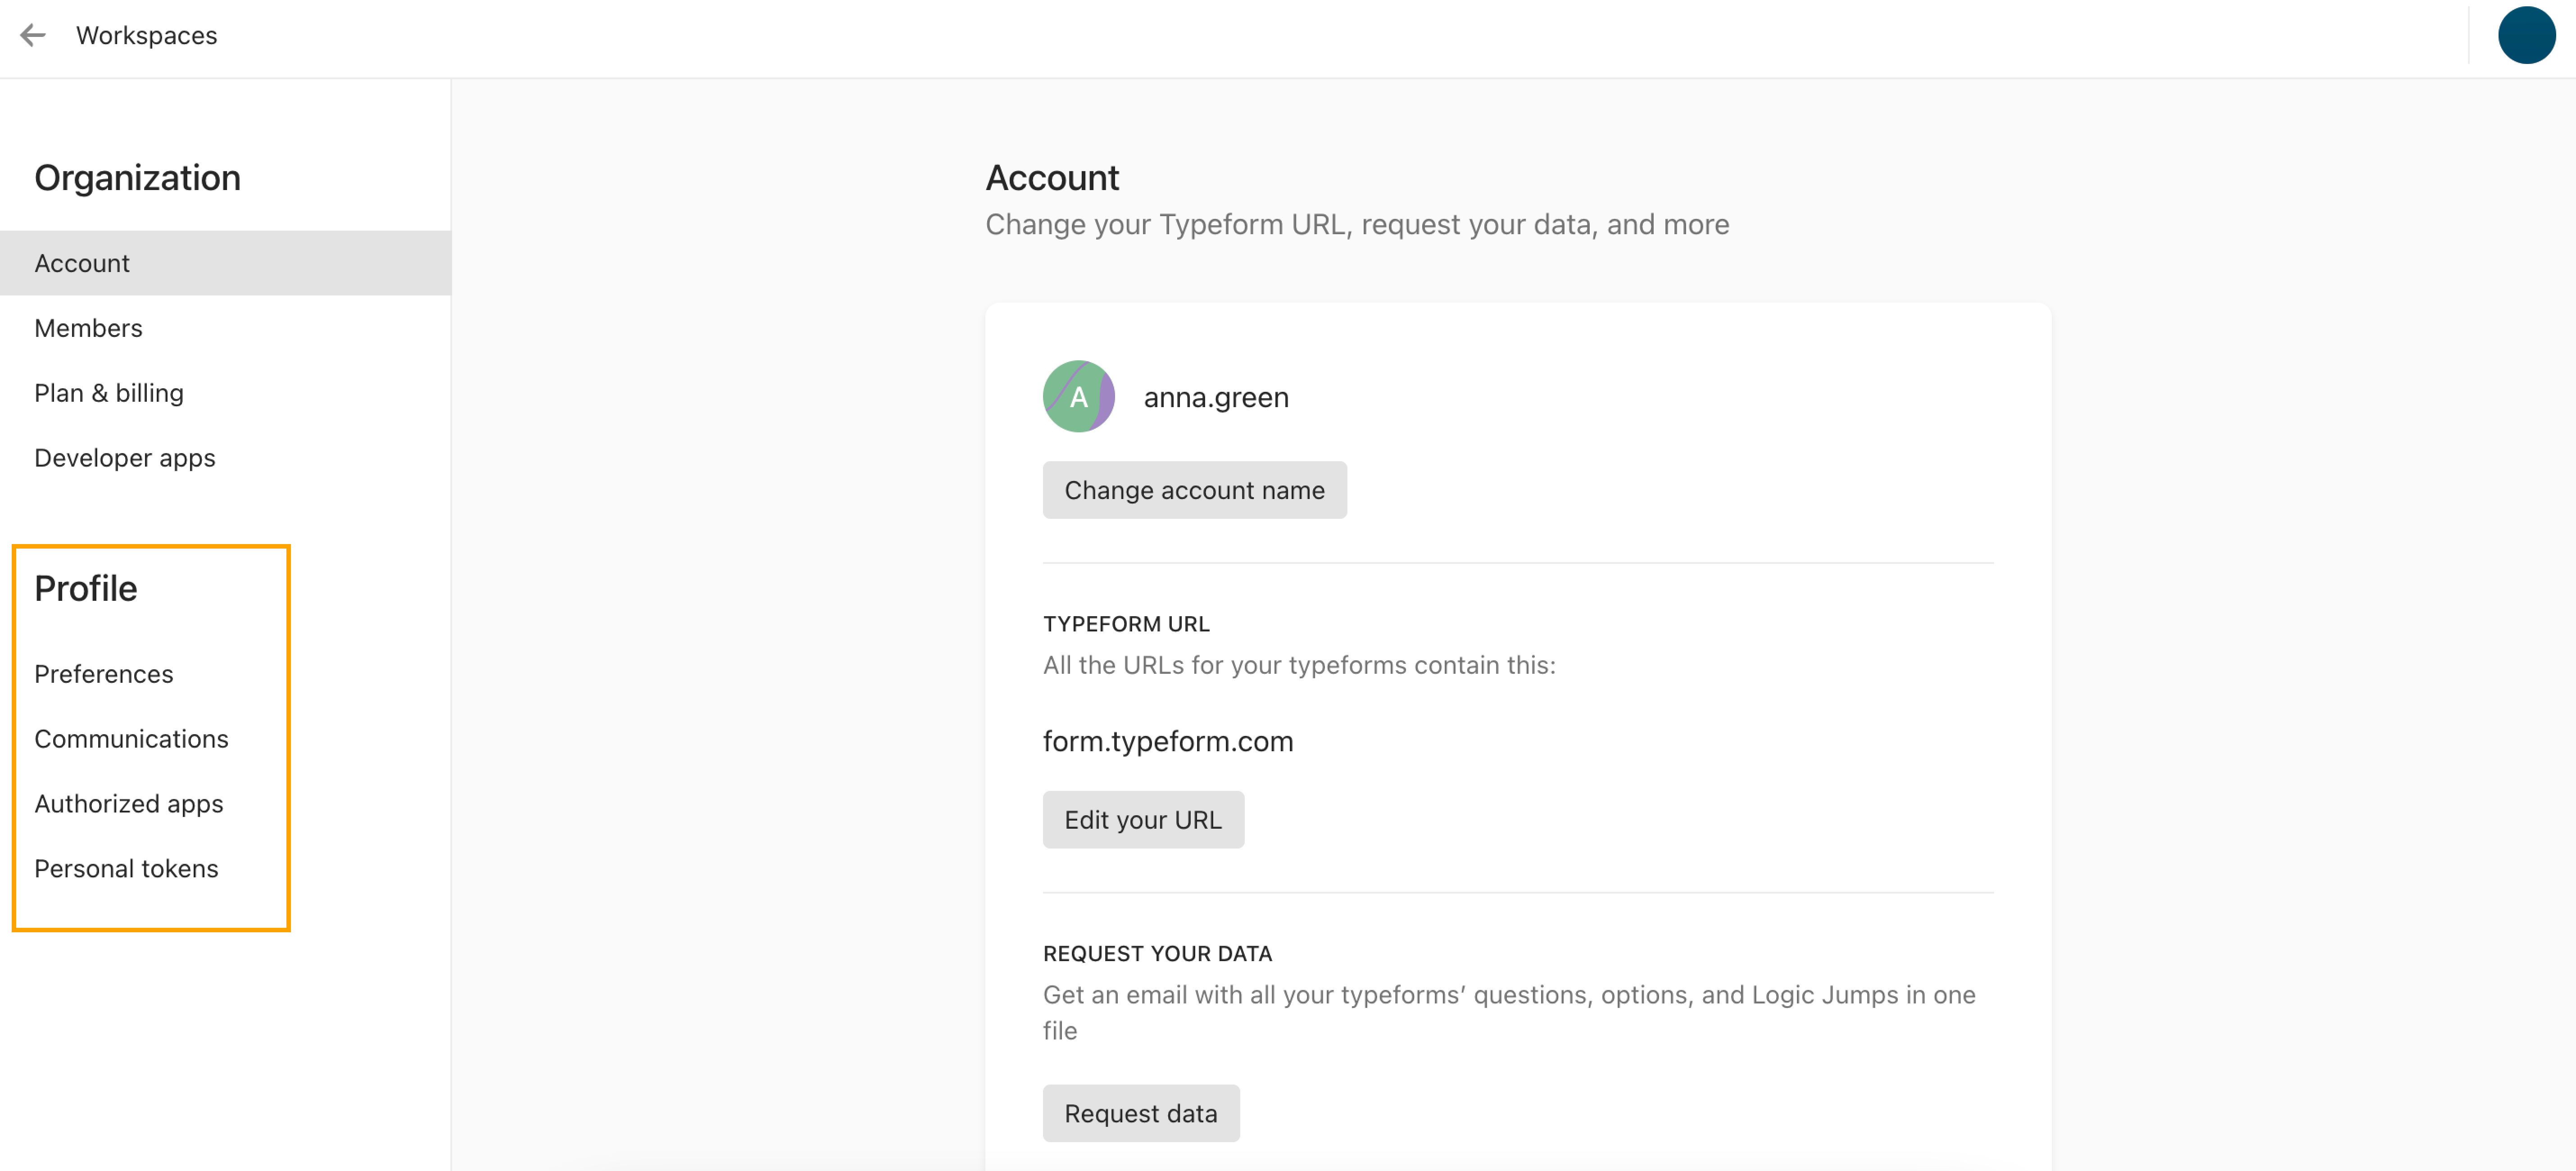
Task: Click the Request data button
Action: pyautogui.click(x=1141, y=1113)
